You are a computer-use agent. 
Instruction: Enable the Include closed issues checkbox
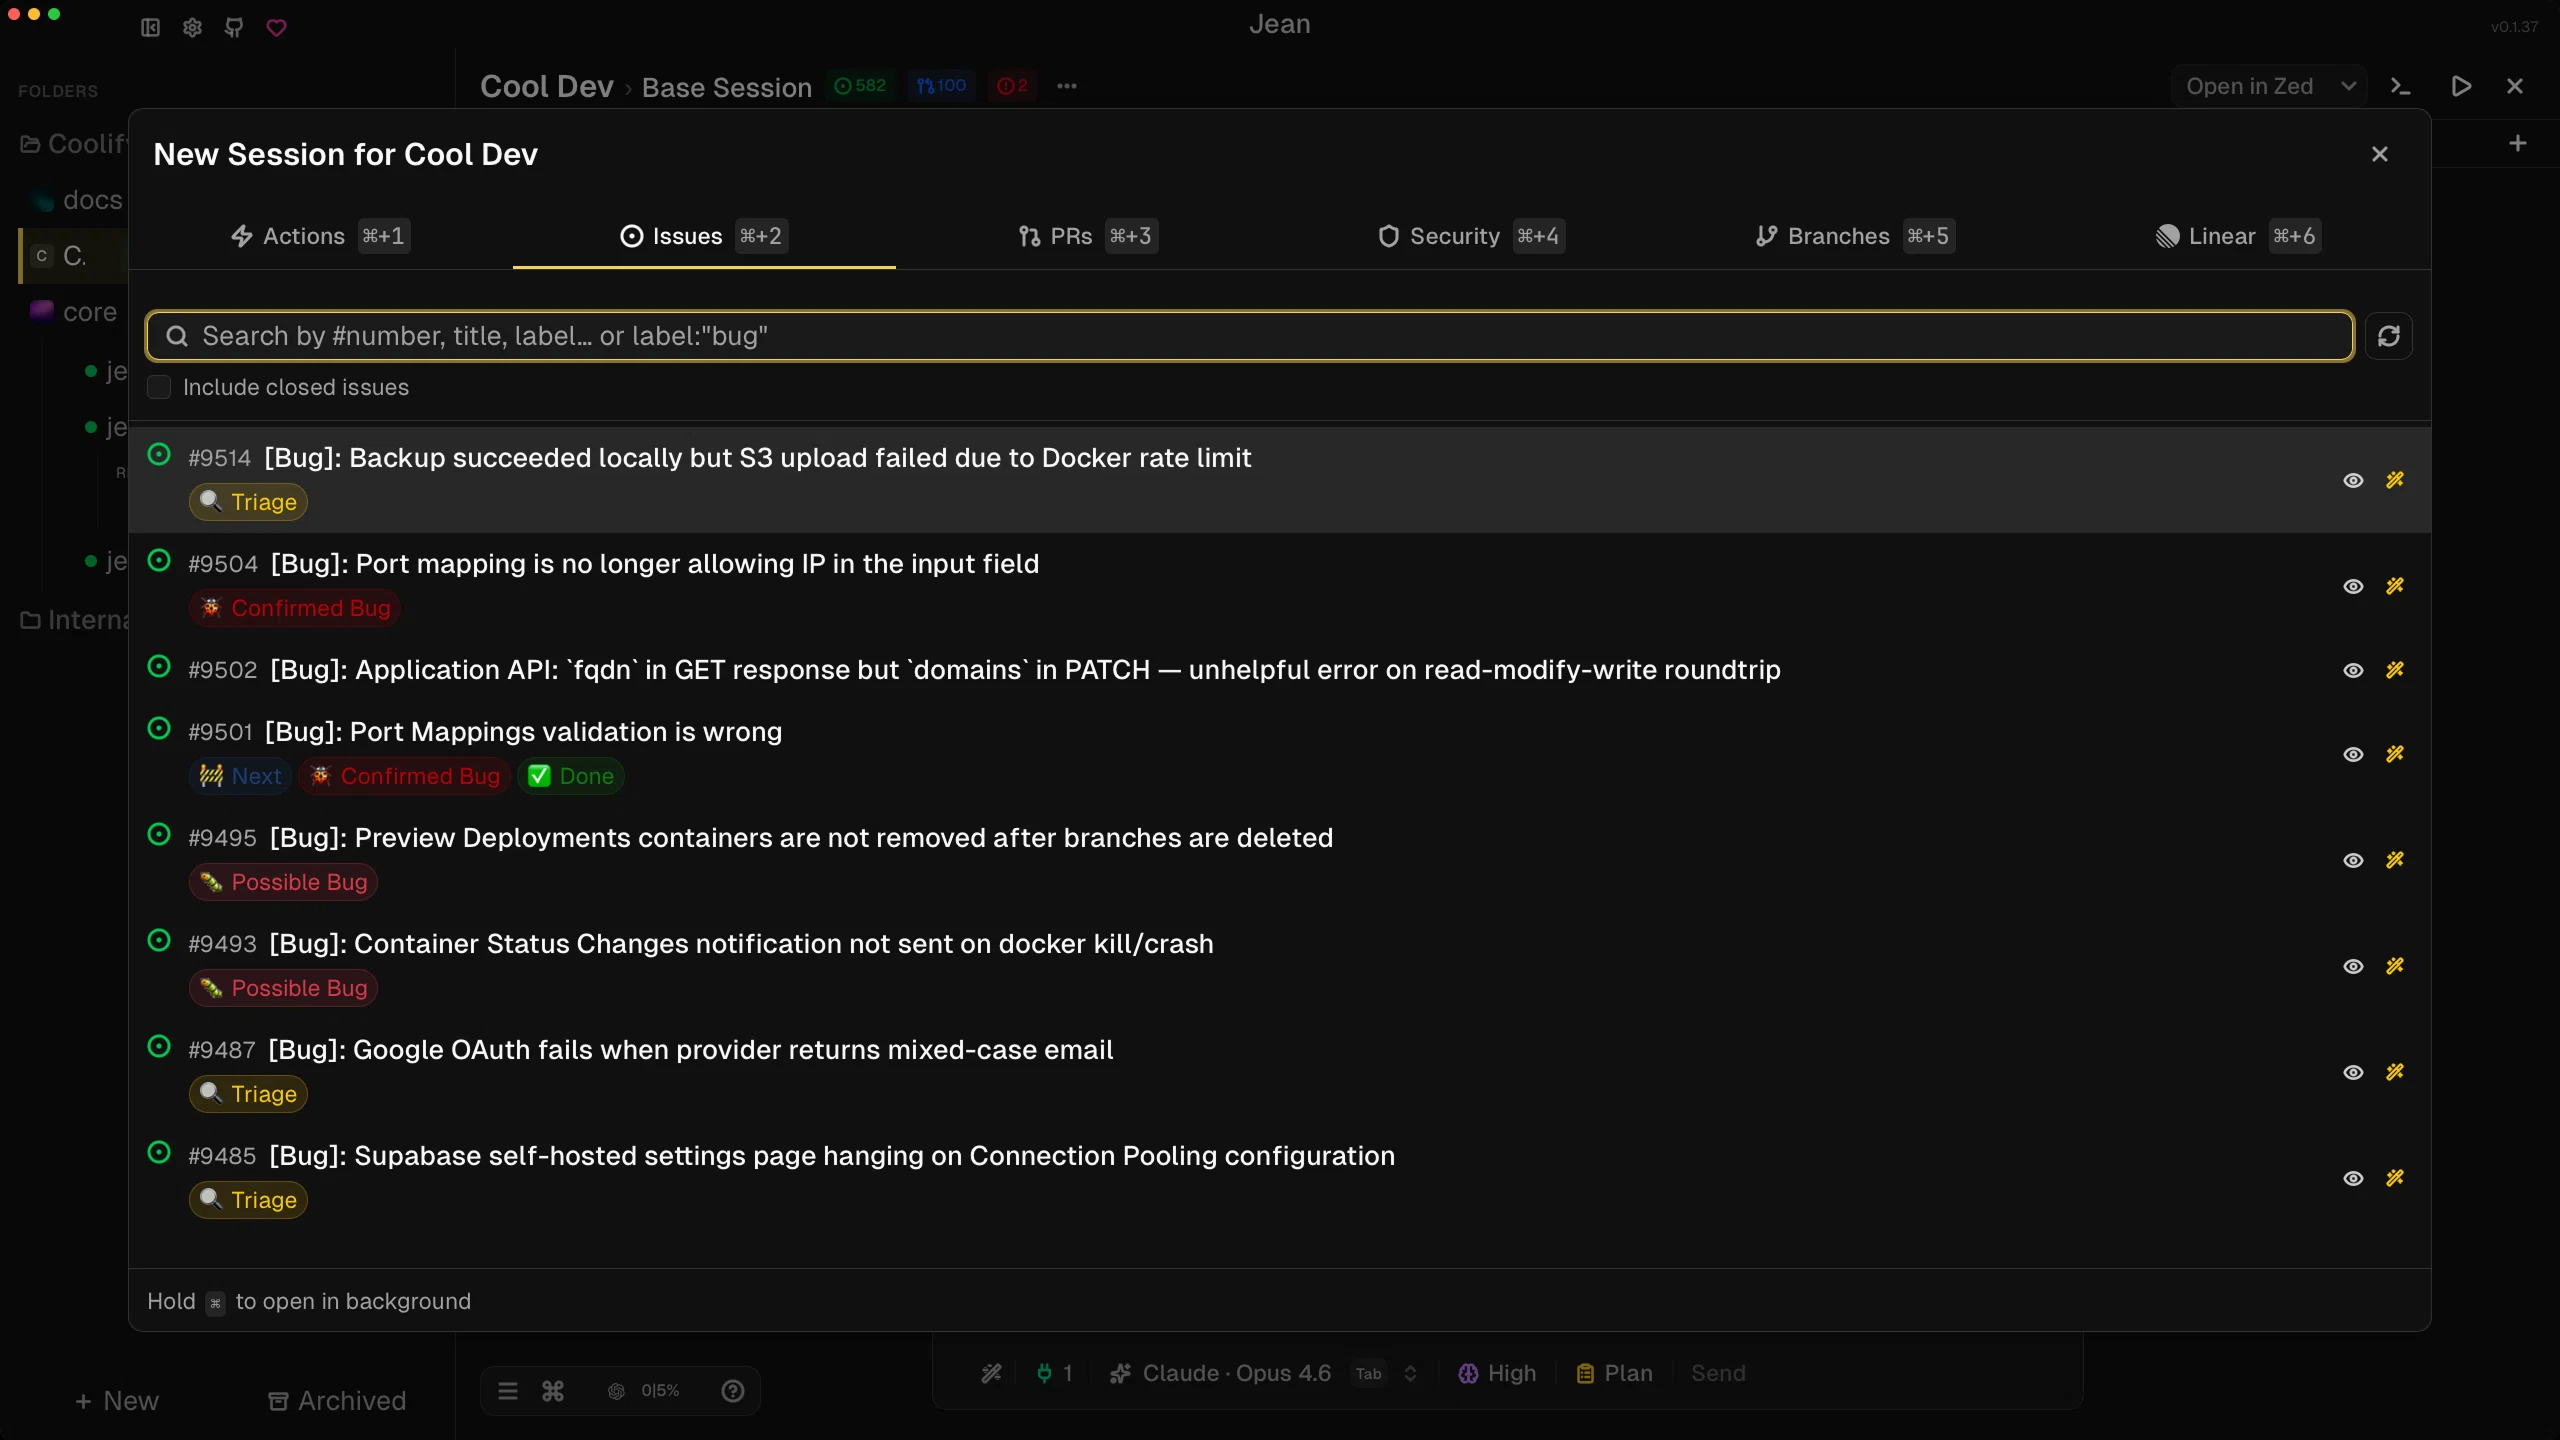tap(160, 387)
